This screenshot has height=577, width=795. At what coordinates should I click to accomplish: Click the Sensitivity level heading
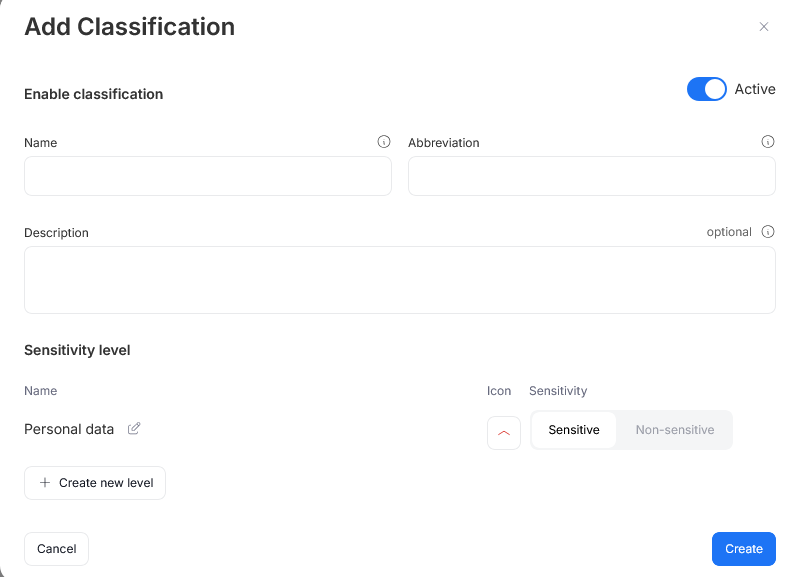[x=77, y=350]
